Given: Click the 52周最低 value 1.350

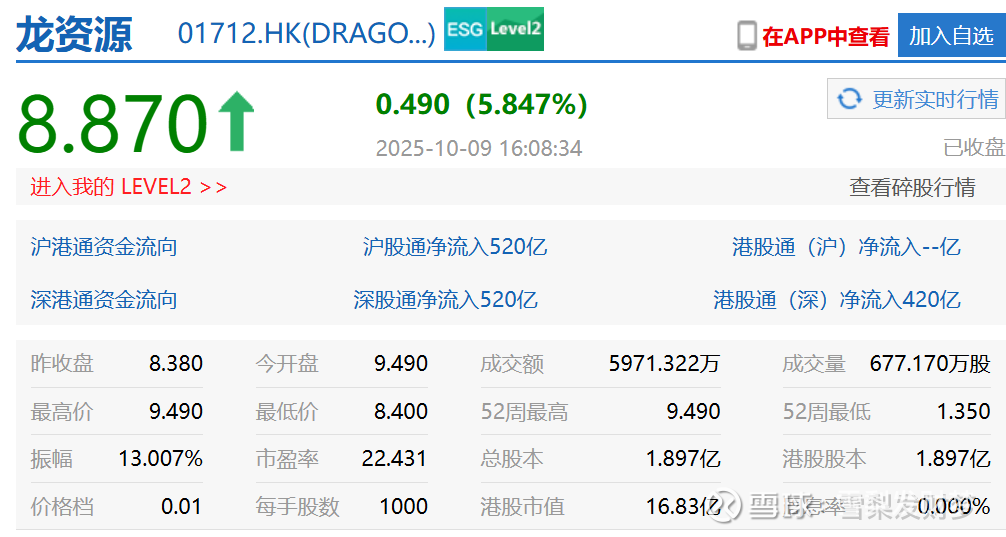Looking at the screenshot, I should point(964,411).
